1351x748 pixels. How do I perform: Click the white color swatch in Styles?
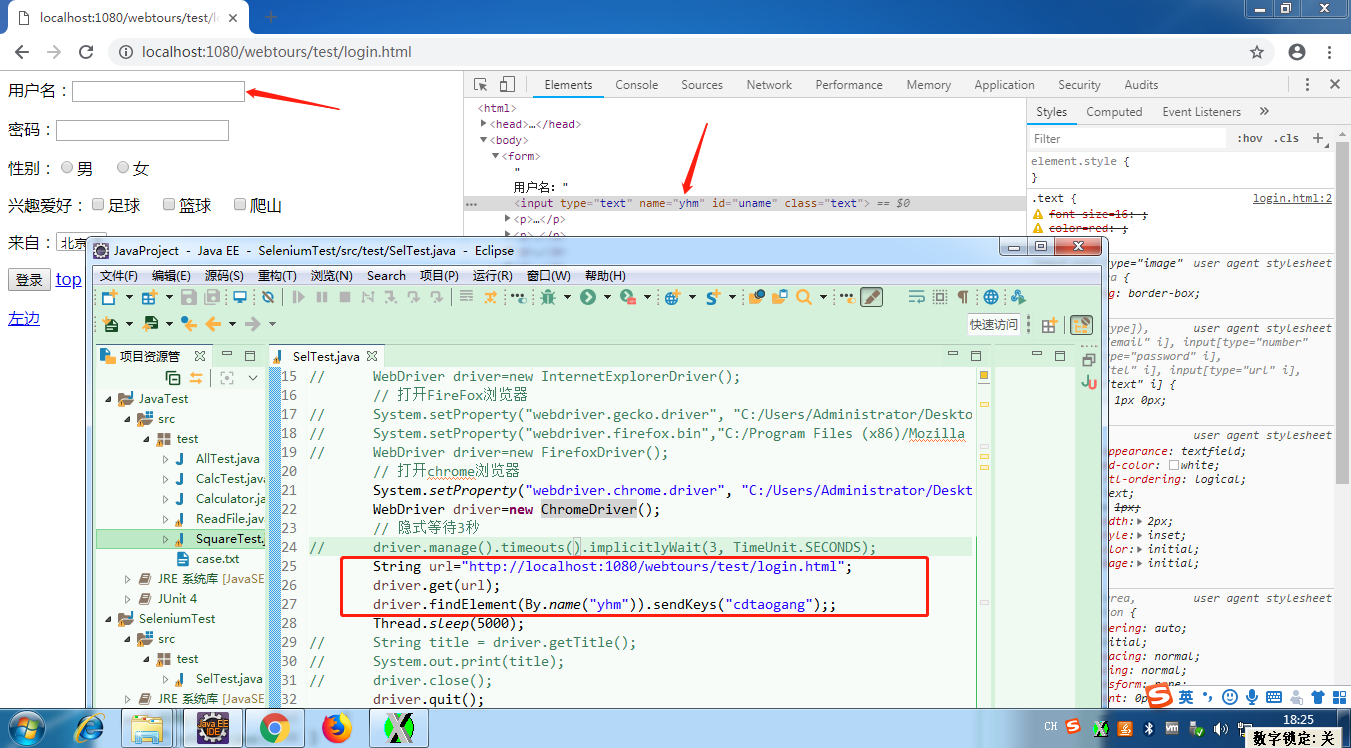[x=1174, y=465]
